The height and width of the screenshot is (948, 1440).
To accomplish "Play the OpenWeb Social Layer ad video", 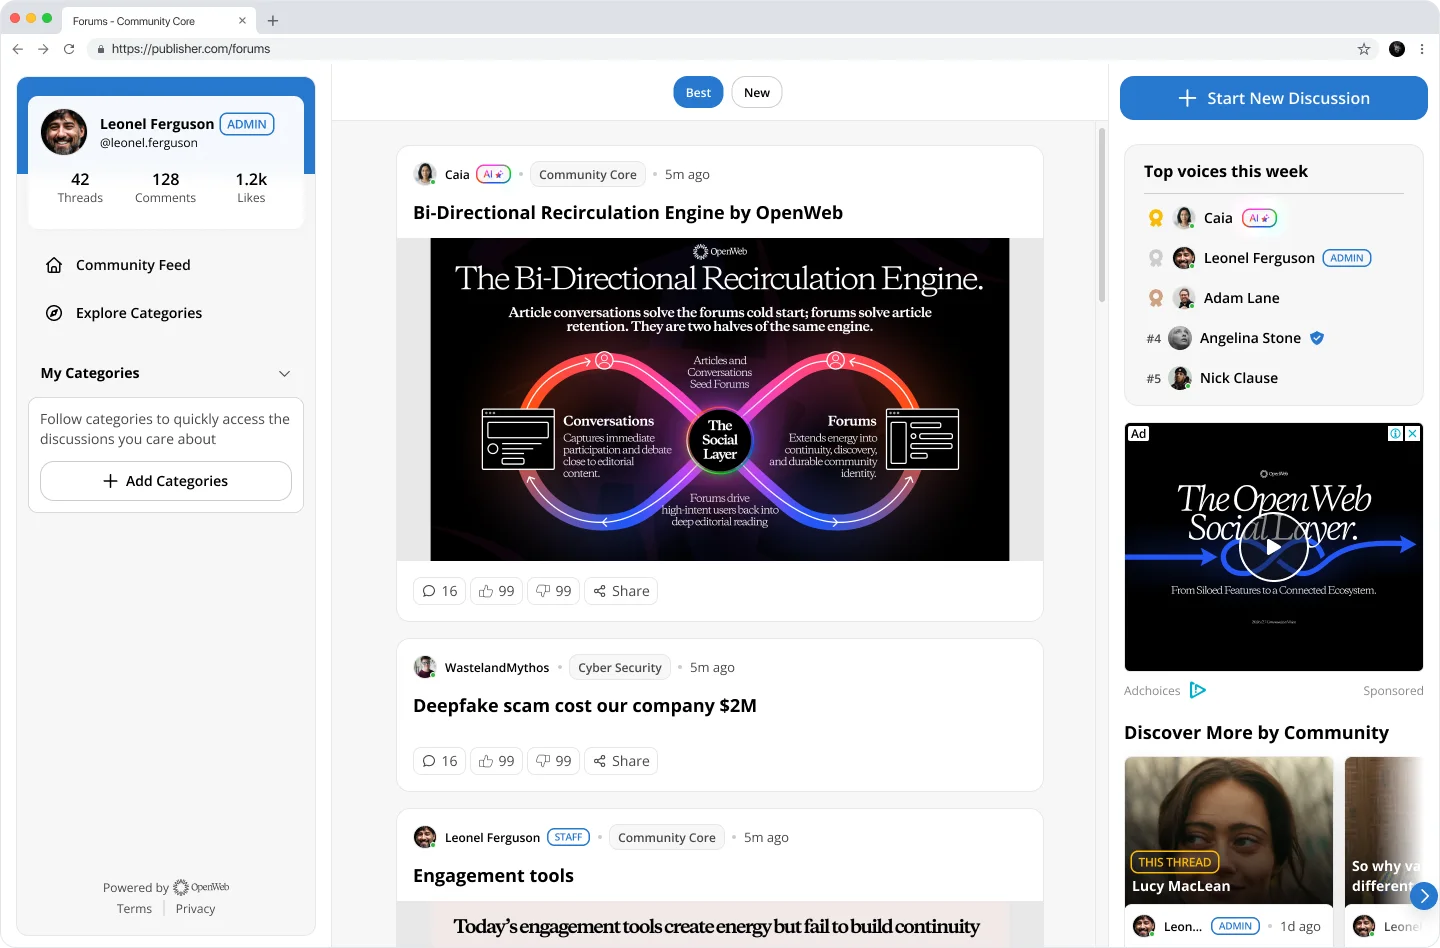I will [x=1273, y=547].
